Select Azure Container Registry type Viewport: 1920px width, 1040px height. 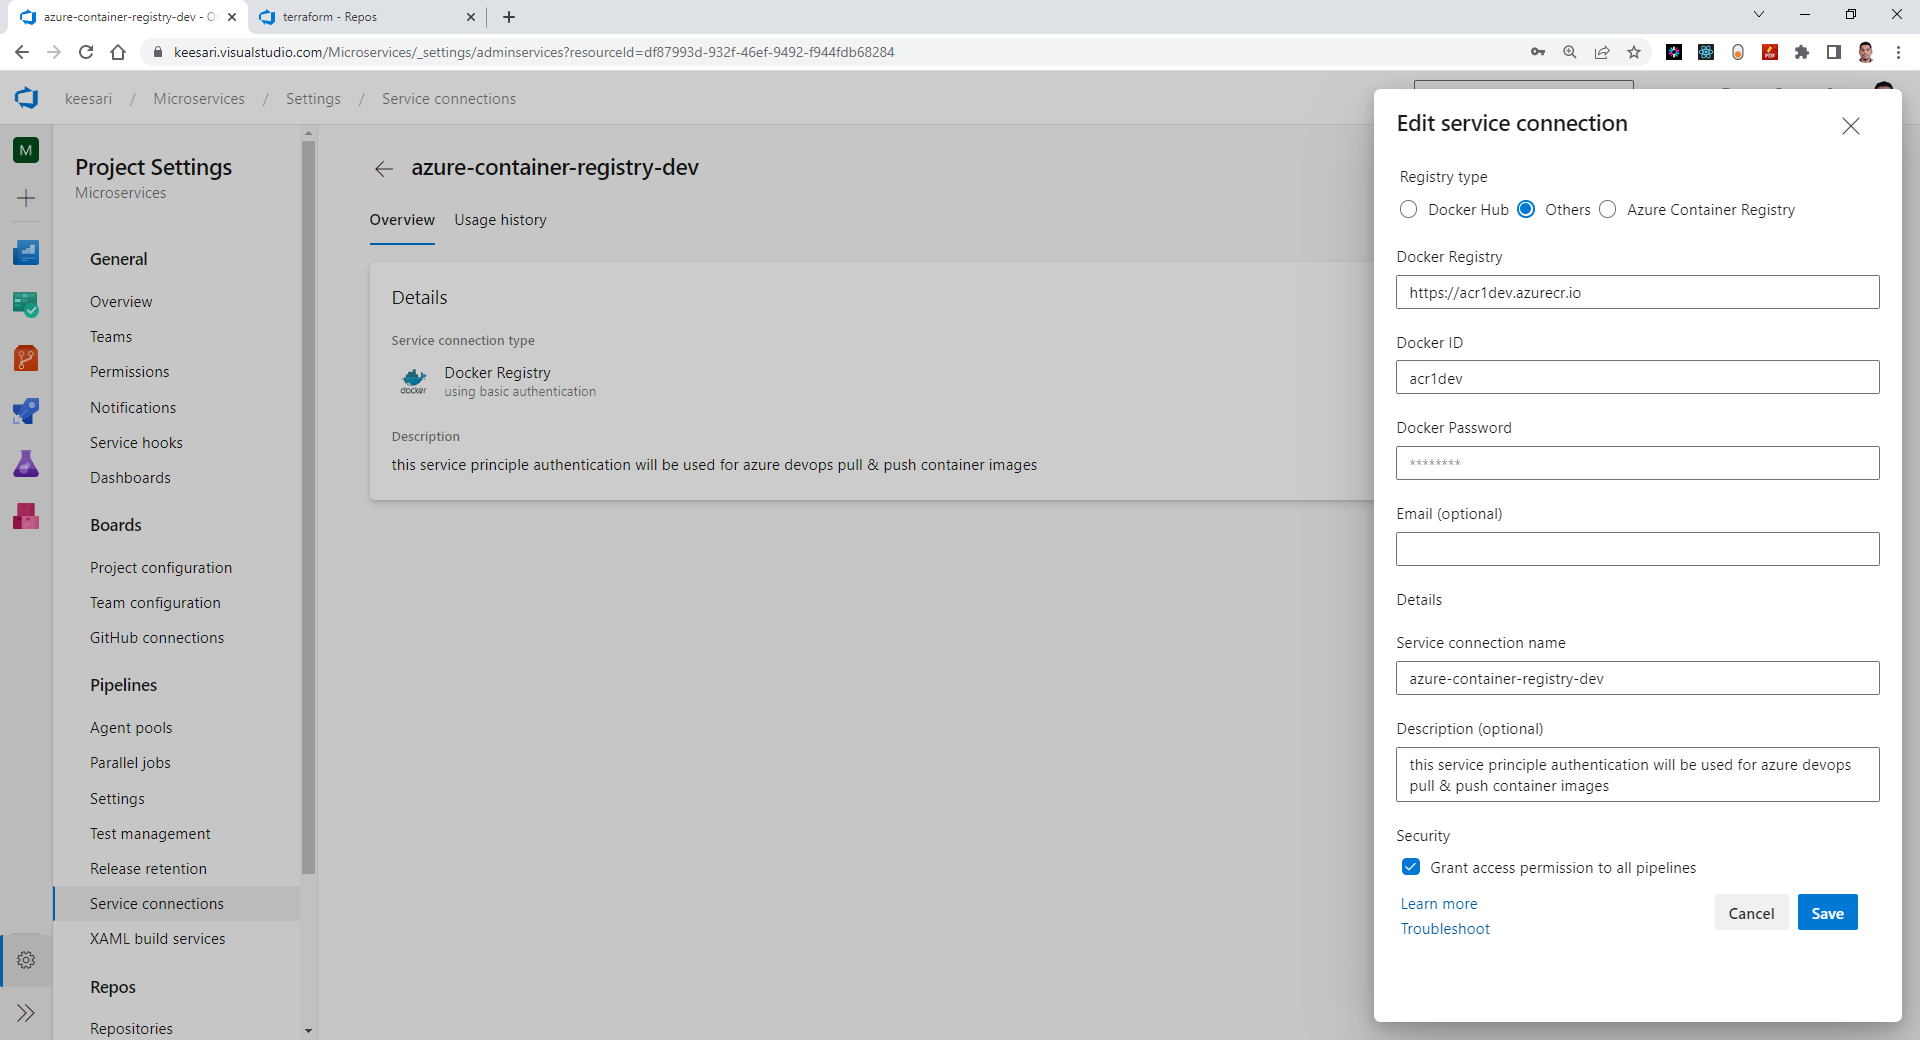[x=1607, y=209]
